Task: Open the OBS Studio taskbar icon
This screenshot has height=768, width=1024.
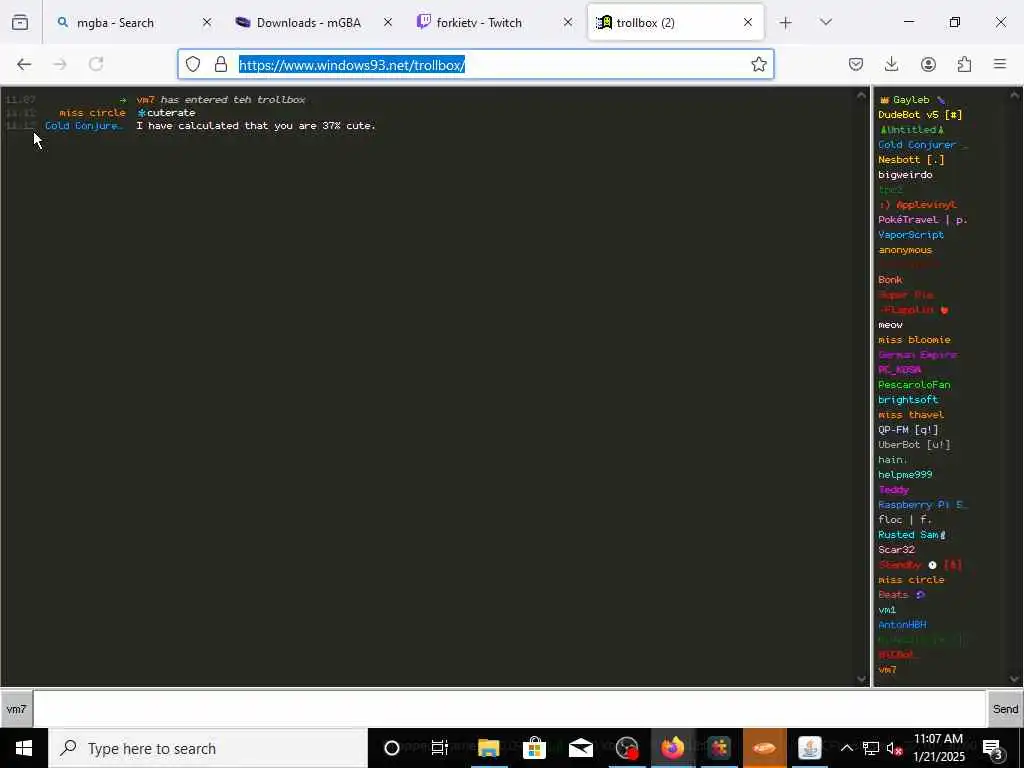Action: point(627,748)
